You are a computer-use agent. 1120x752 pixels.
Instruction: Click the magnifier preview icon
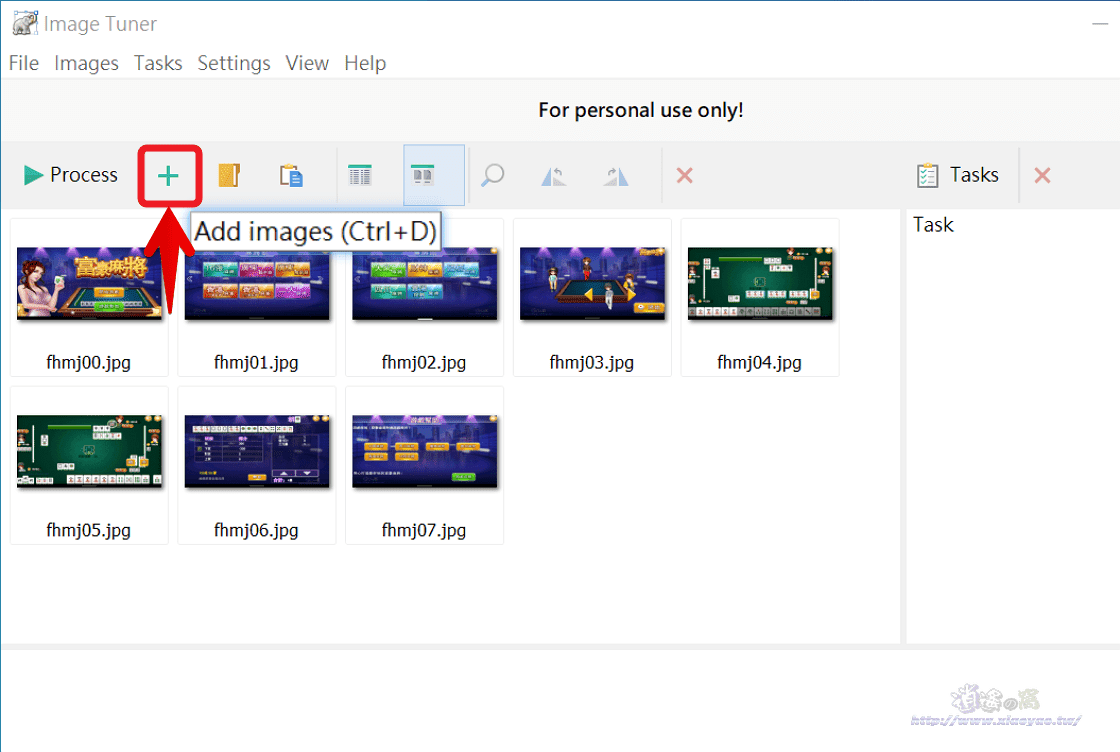pos(492,175)
